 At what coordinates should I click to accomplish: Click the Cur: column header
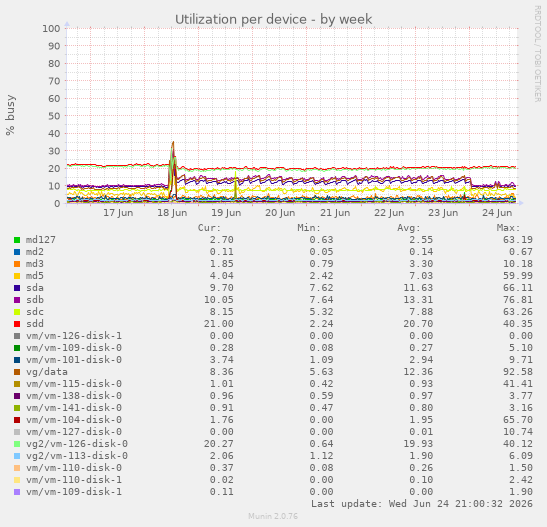209,228
